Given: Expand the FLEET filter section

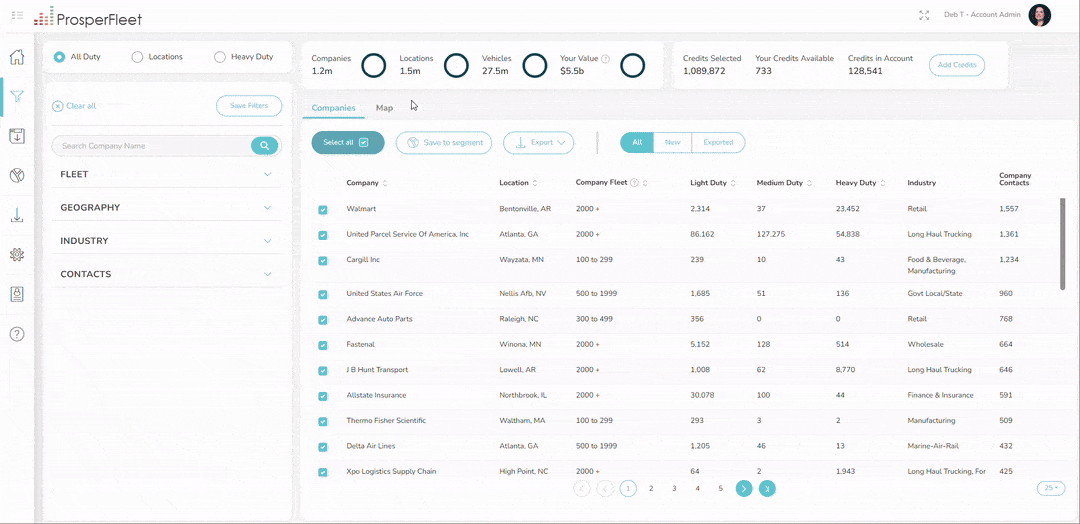Looking at the screenshot, I should (167, 174).
